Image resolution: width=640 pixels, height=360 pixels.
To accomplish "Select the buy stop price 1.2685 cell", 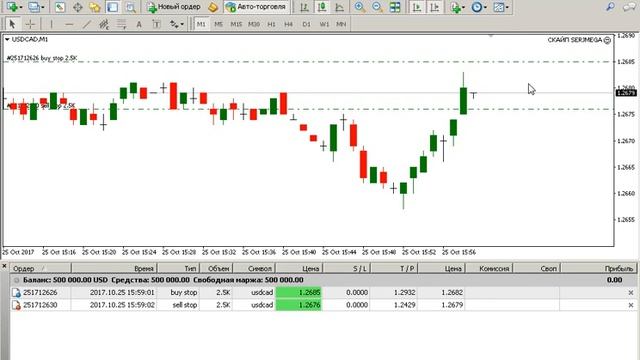I will 299,293.
